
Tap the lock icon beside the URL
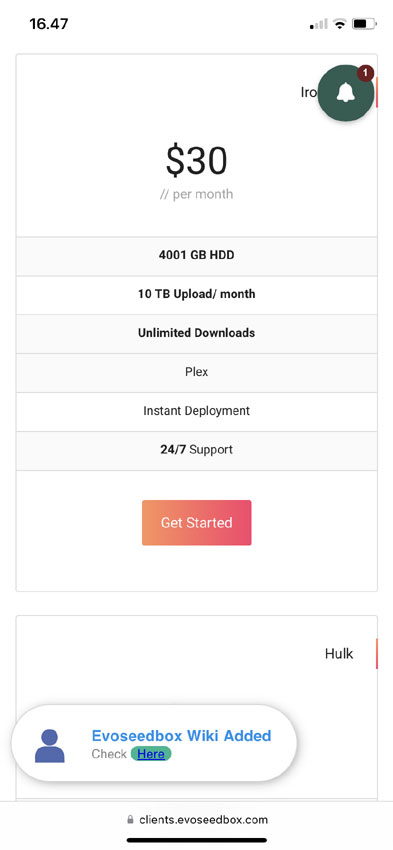click(x=130, y=819)
